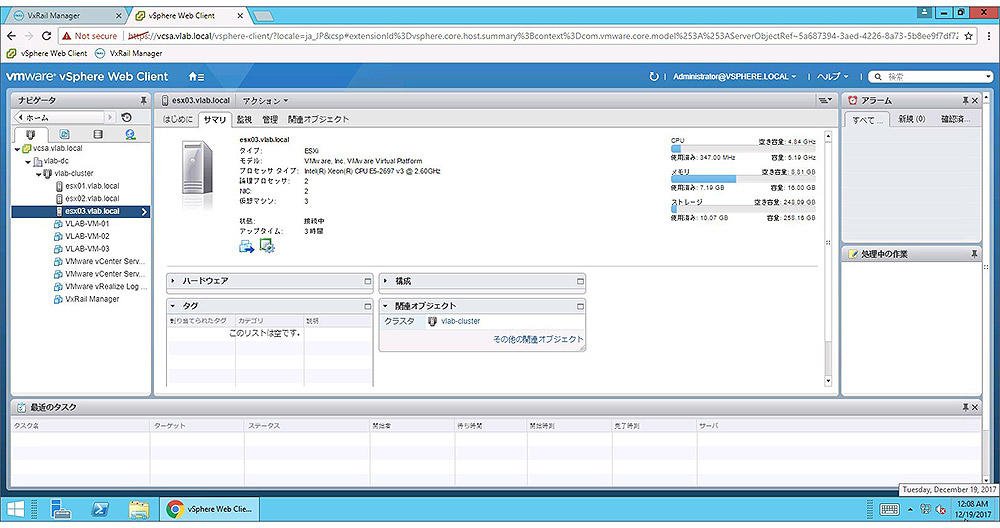Image resolution: width=1000 pixels, height=528 pixels.
Task: Select Networking navigator tab icon
Action: [x=131, y=134]
